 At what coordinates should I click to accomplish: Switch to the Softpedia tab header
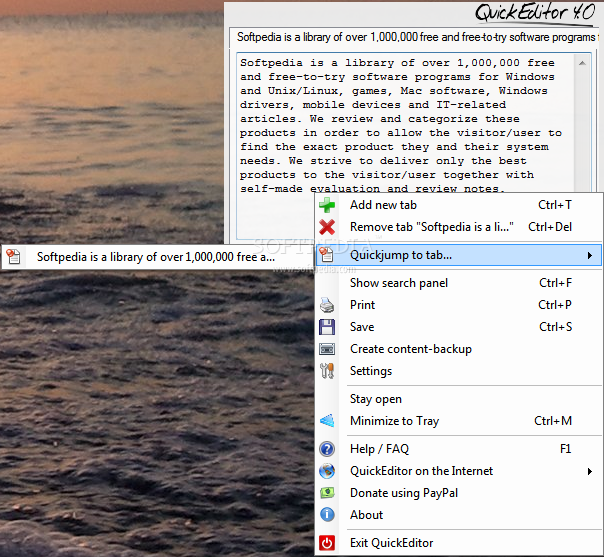pyautogui.click(x=416, y=37)
